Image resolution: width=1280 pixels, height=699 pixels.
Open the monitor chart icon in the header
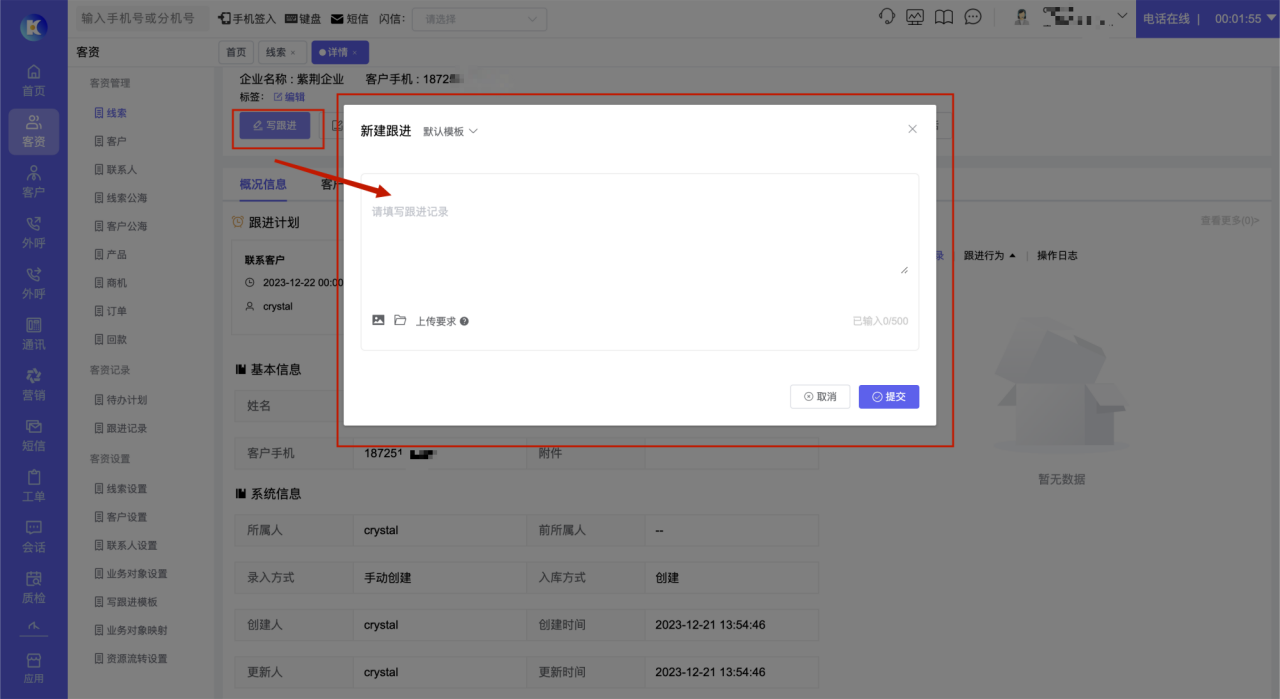(915, 18)
